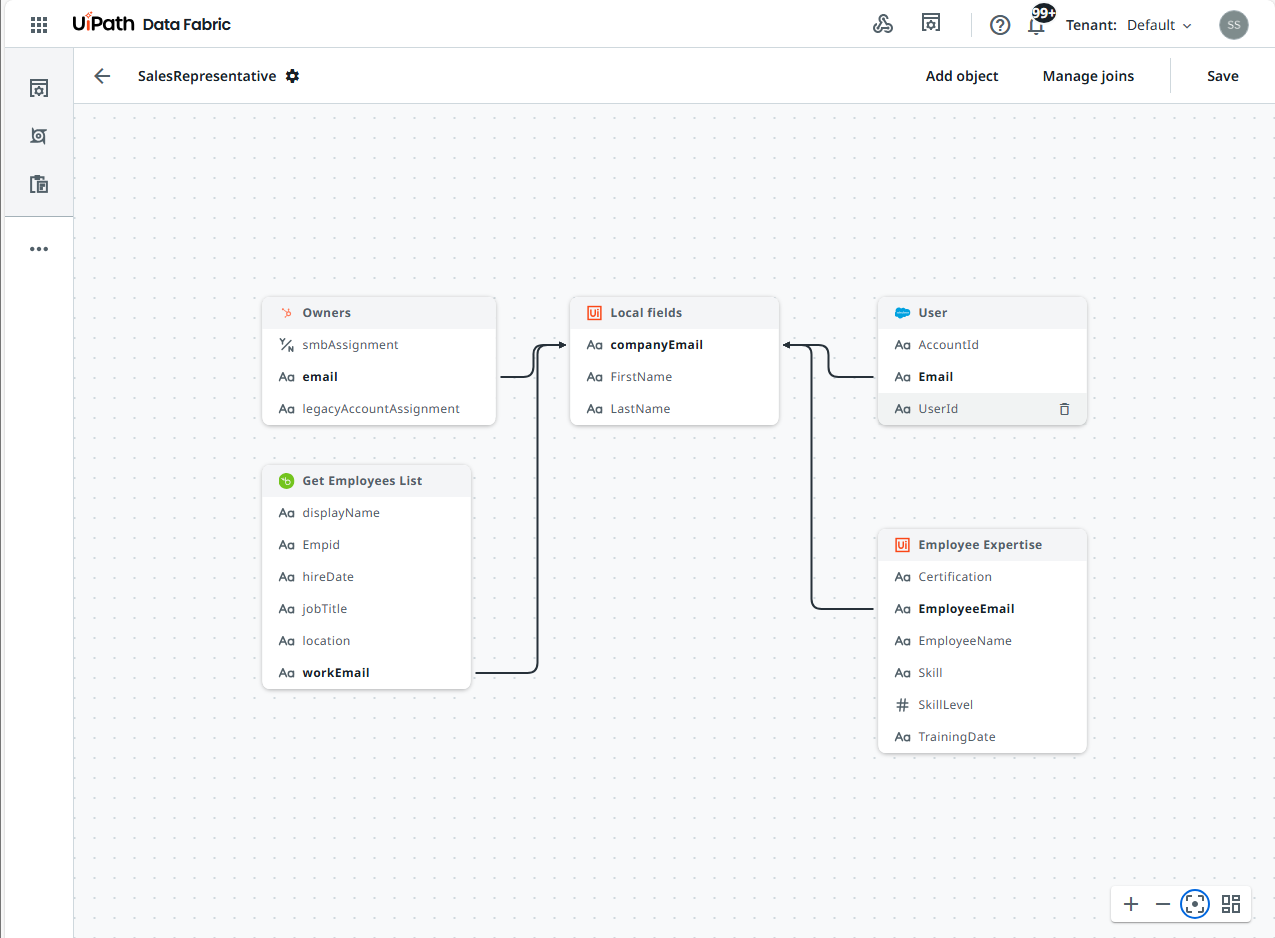Select the location field

coord(366,641)
